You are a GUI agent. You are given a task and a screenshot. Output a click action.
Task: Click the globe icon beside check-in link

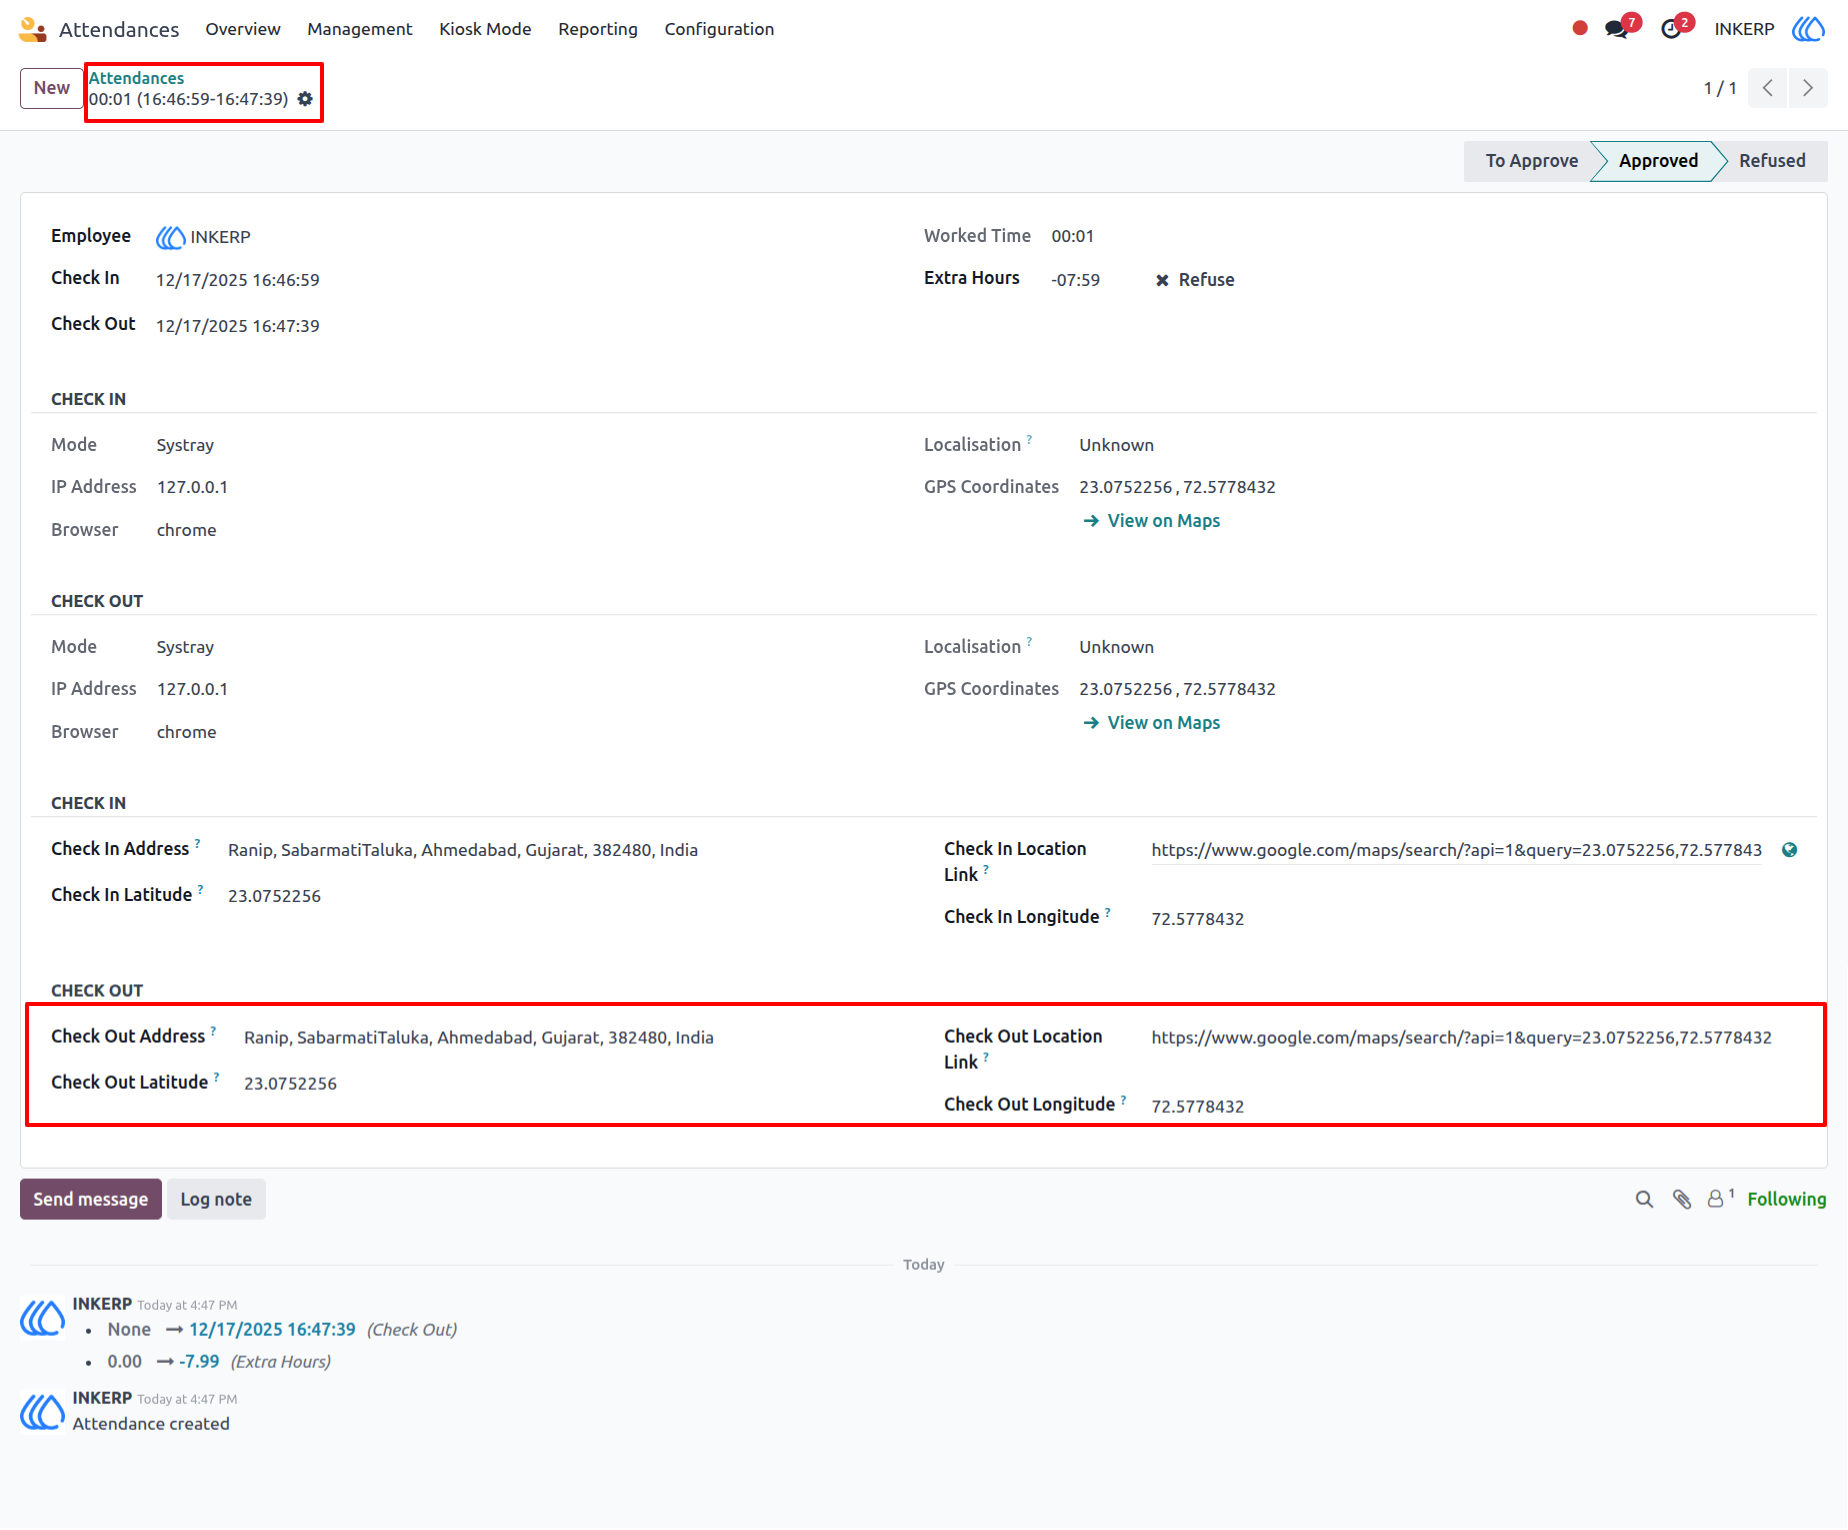pyautogui.click(x=1790, y=850)
